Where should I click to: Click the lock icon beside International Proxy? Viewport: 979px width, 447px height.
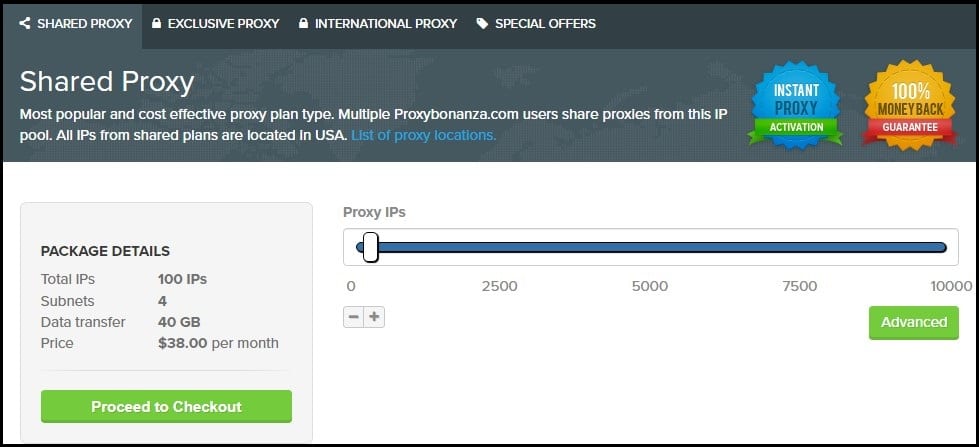pyautogui.click(x=304, y=23)
